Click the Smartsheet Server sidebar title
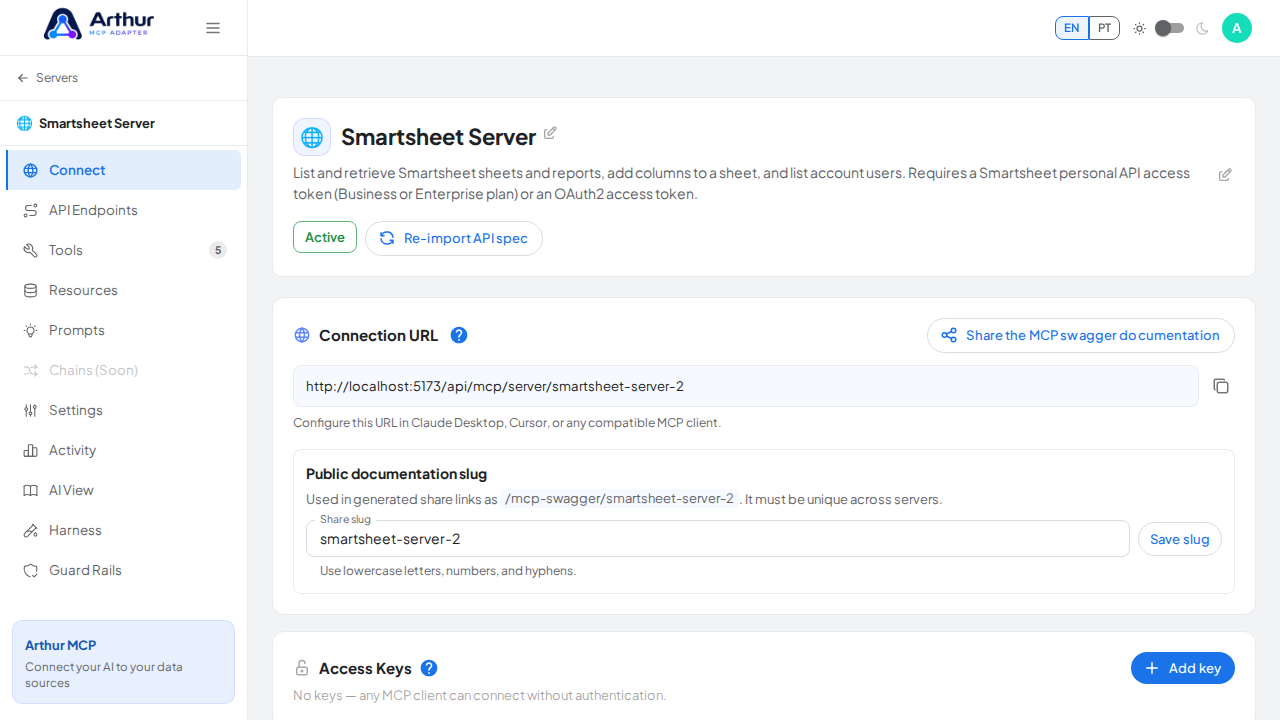Screen dimensions: 1280x720 (97, 123)
